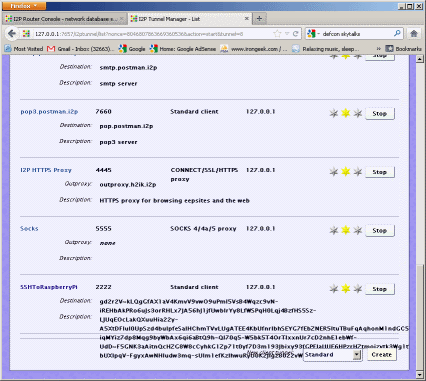The height and width of the screenshot is (381, 426).
Task: Open a new tab with plus button
Action: [259, 19]
